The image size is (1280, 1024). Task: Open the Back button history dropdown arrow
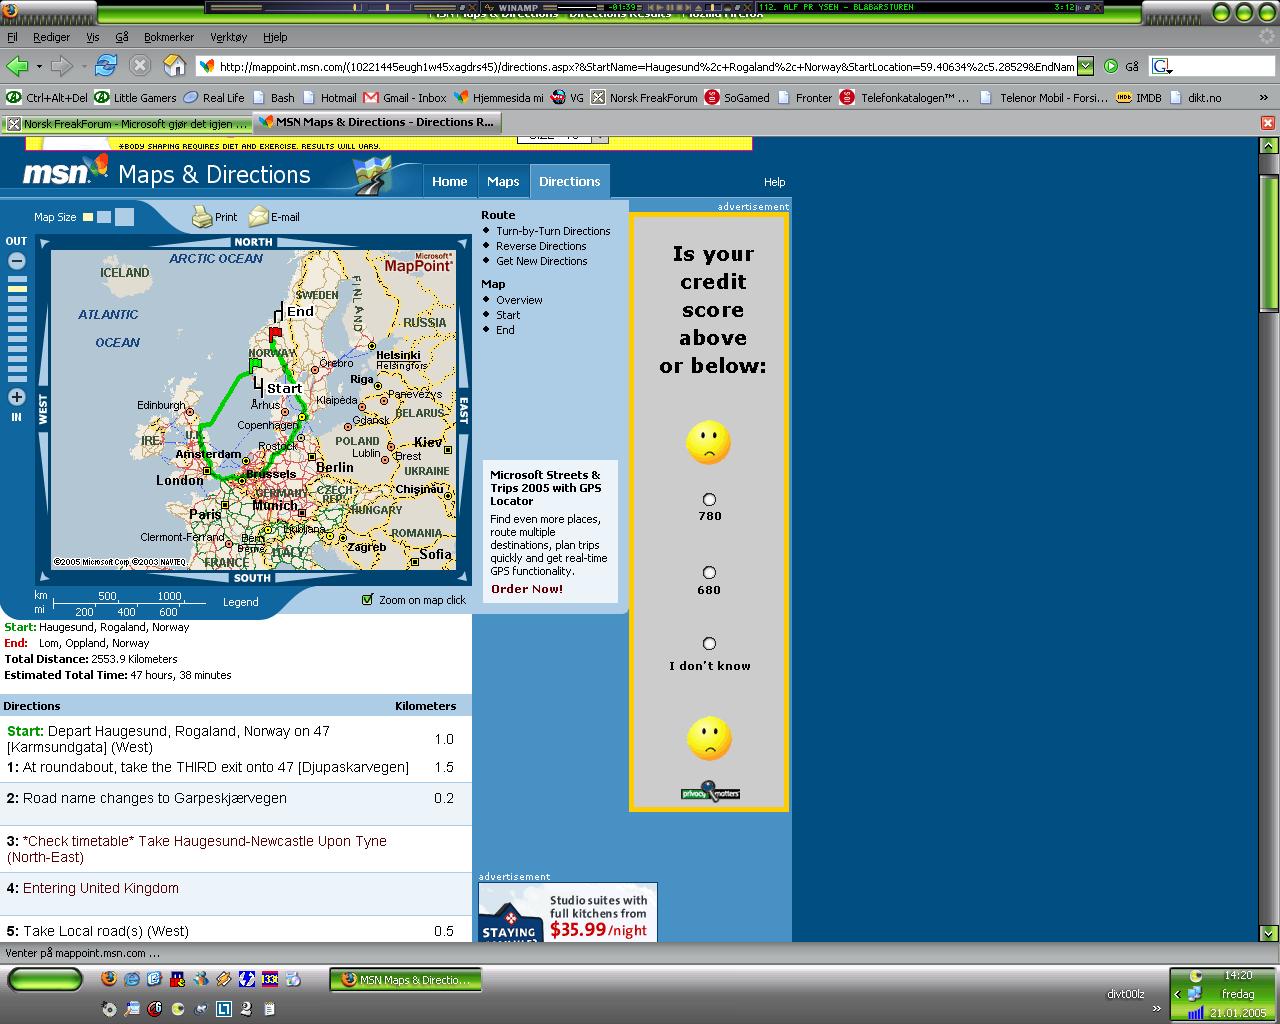point(39,67)
